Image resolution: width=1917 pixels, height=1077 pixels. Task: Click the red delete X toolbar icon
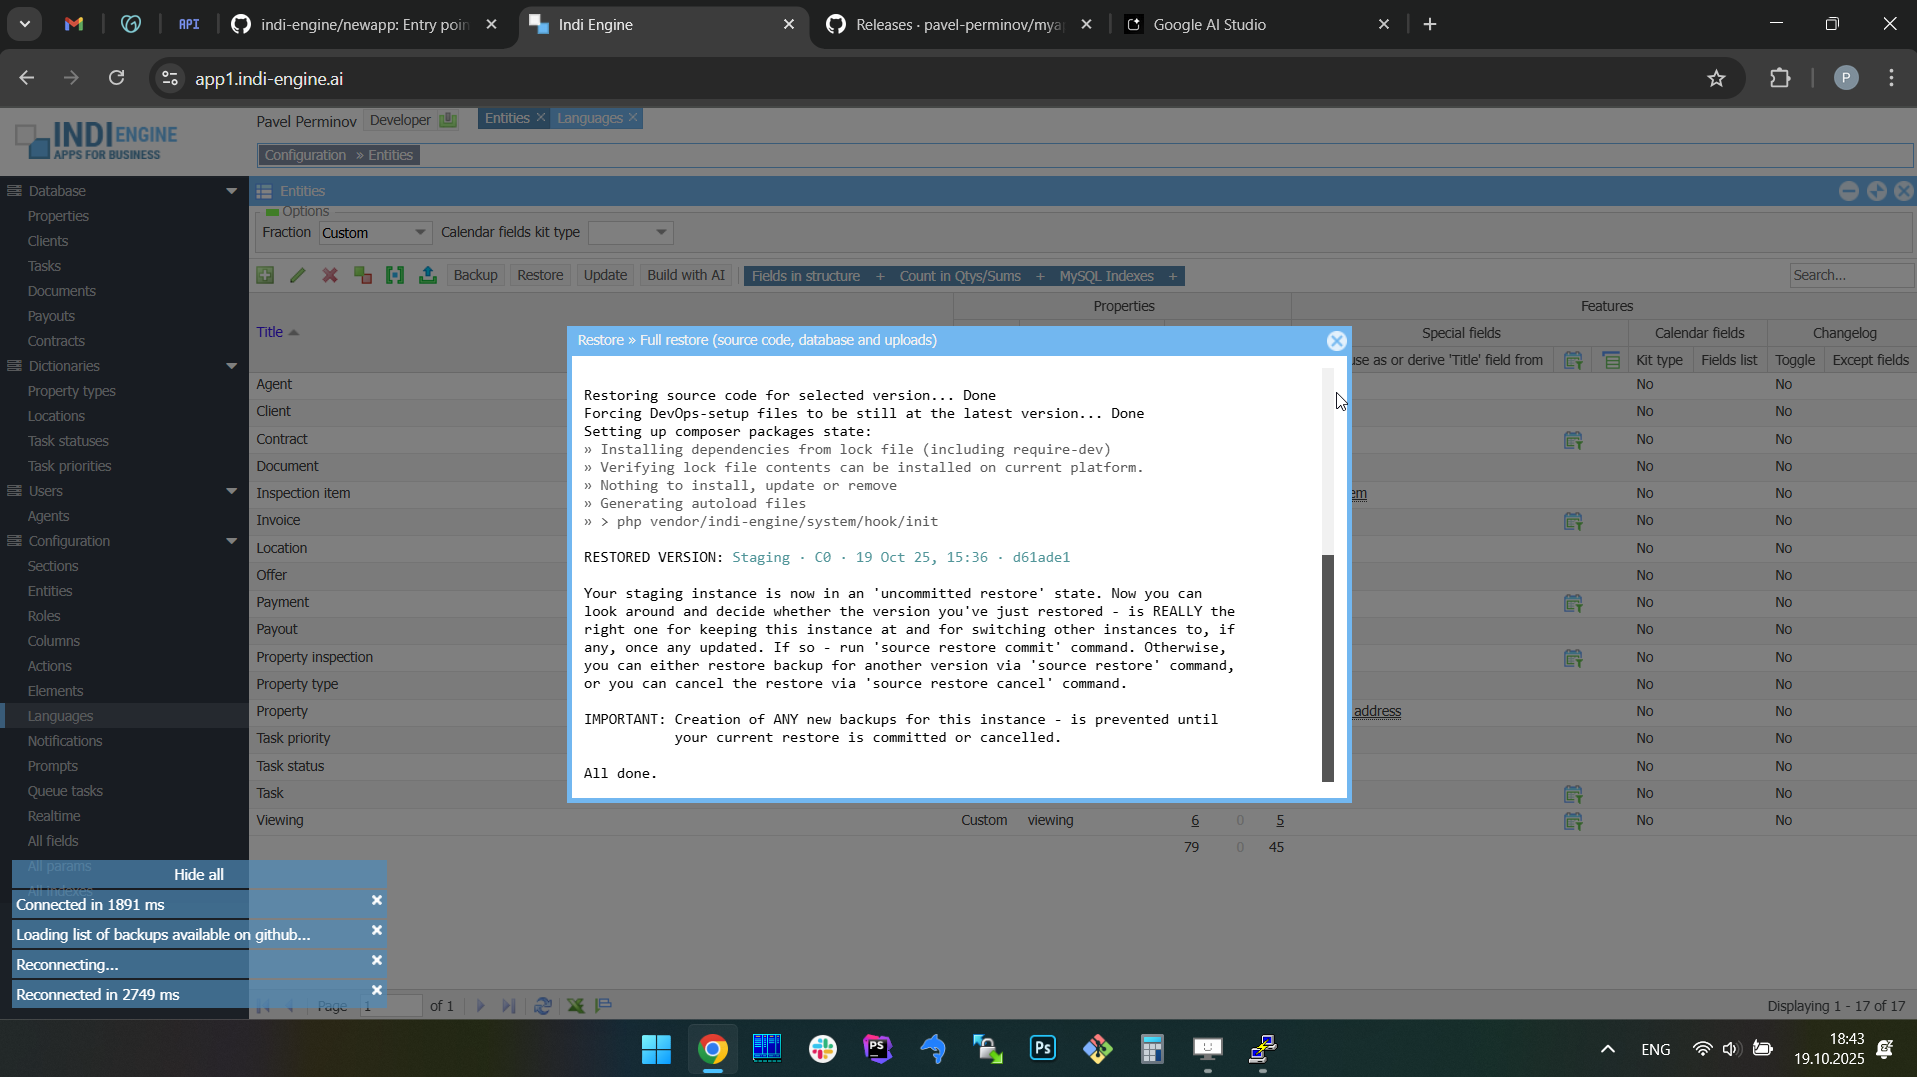coord(330,276)
